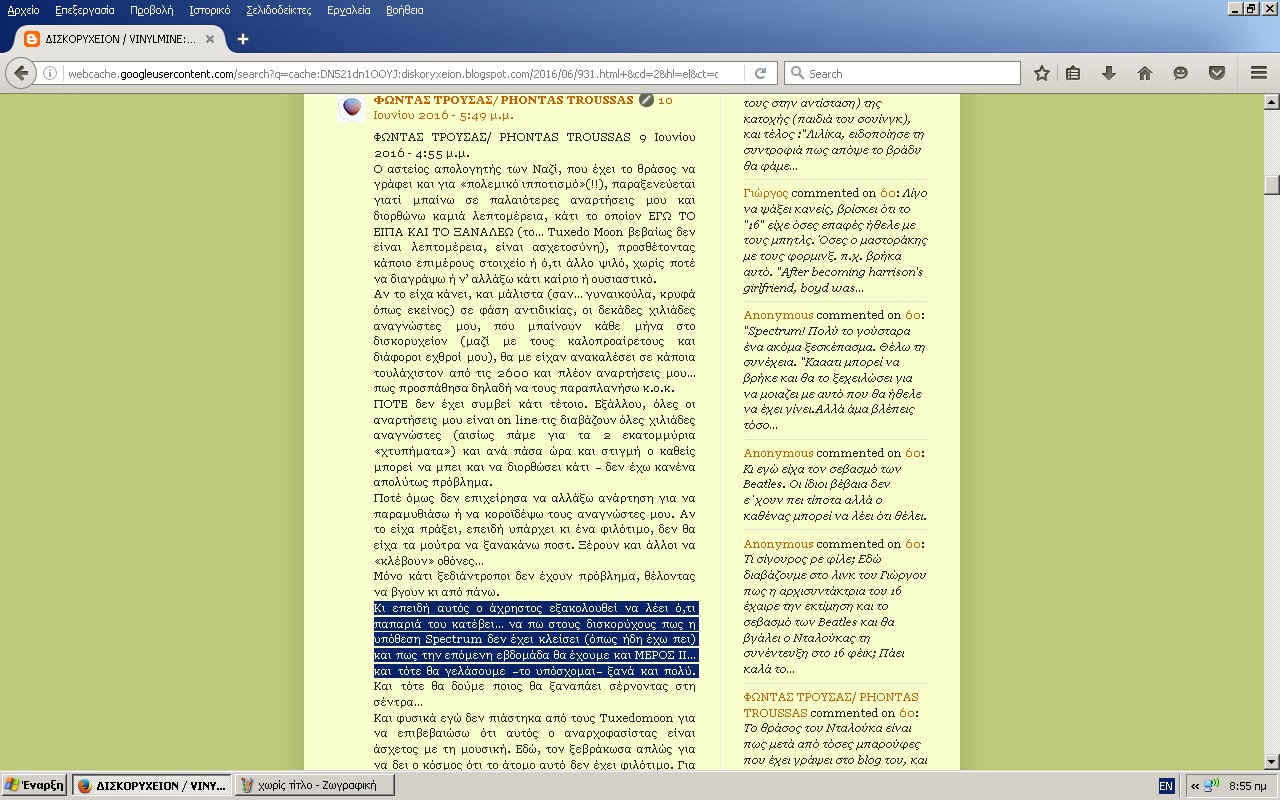
Task: Open Anonymous link above the Spectrum! comment
Action: (x=778, y=315)
